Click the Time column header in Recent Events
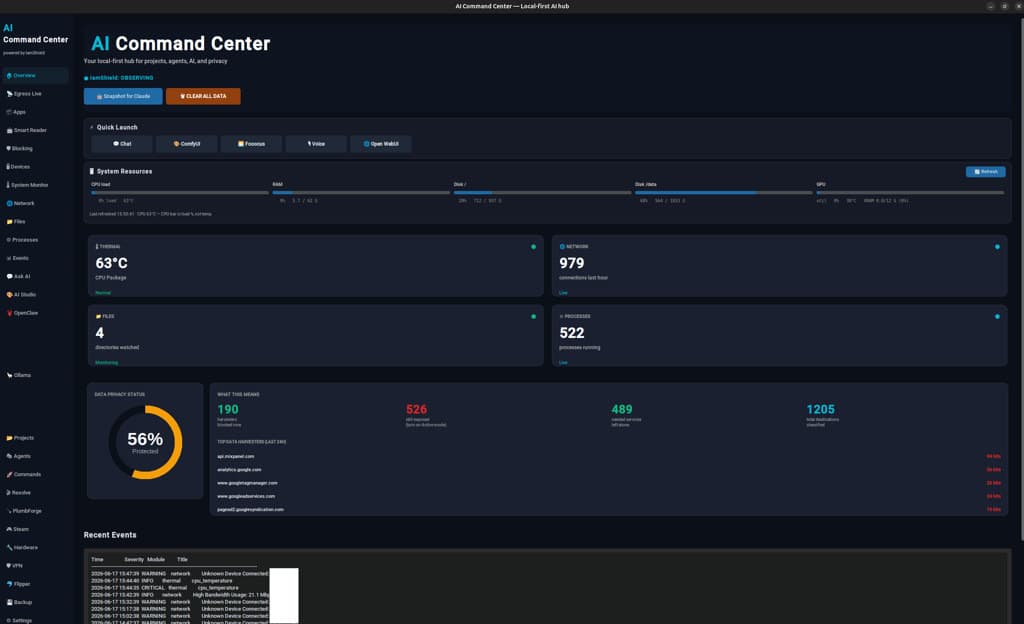This screenshot has height=624, width=1024. click(x=97, y=559)
